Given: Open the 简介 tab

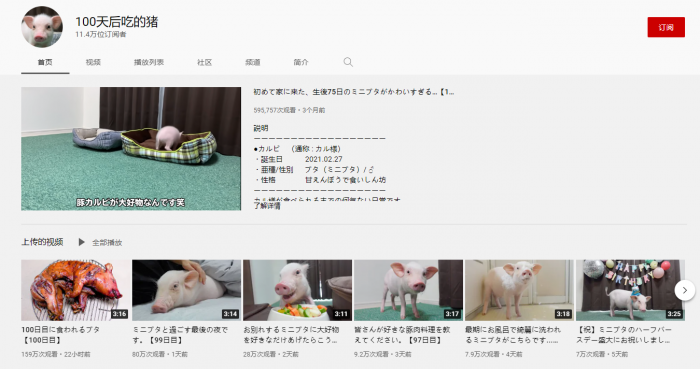Looking at the screenshot, I should tap(301, 62).
